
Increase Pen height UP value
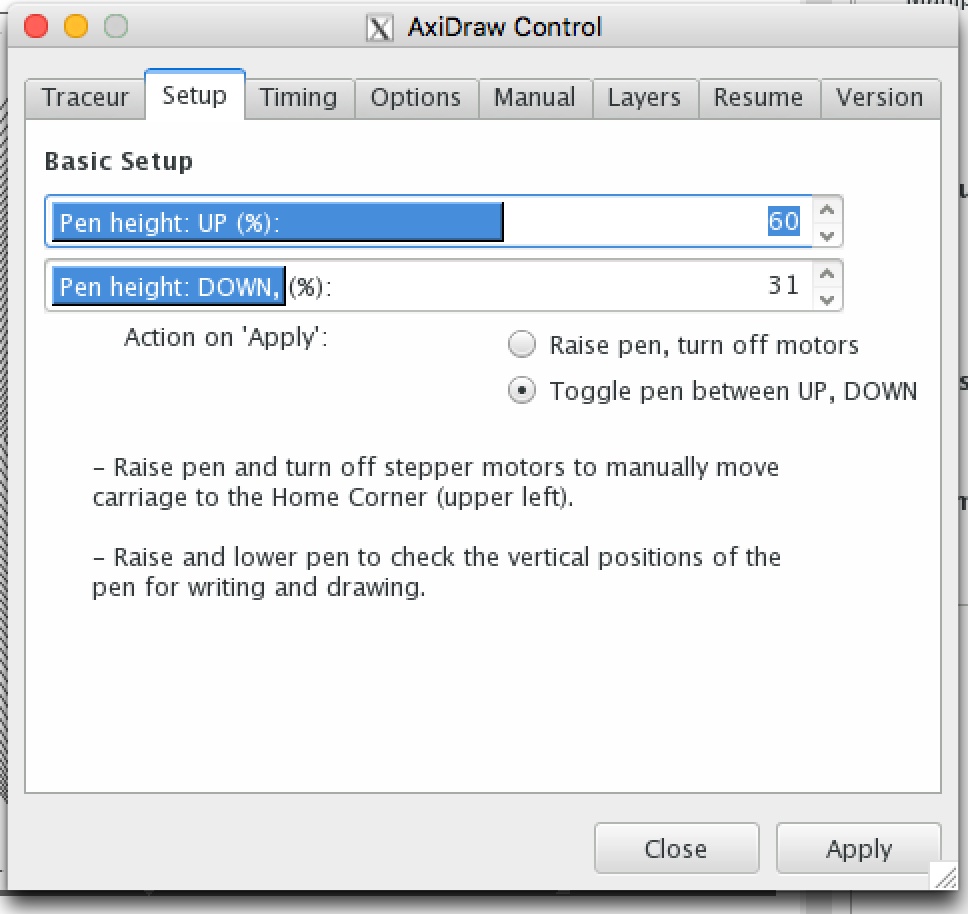[x=827, y=210]
